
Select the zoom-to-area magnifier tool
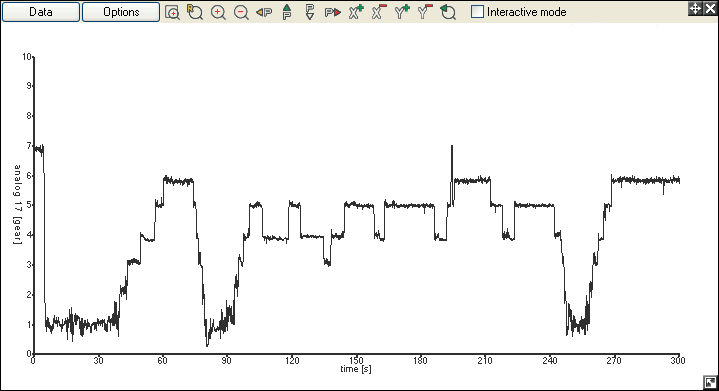[172, 12]
